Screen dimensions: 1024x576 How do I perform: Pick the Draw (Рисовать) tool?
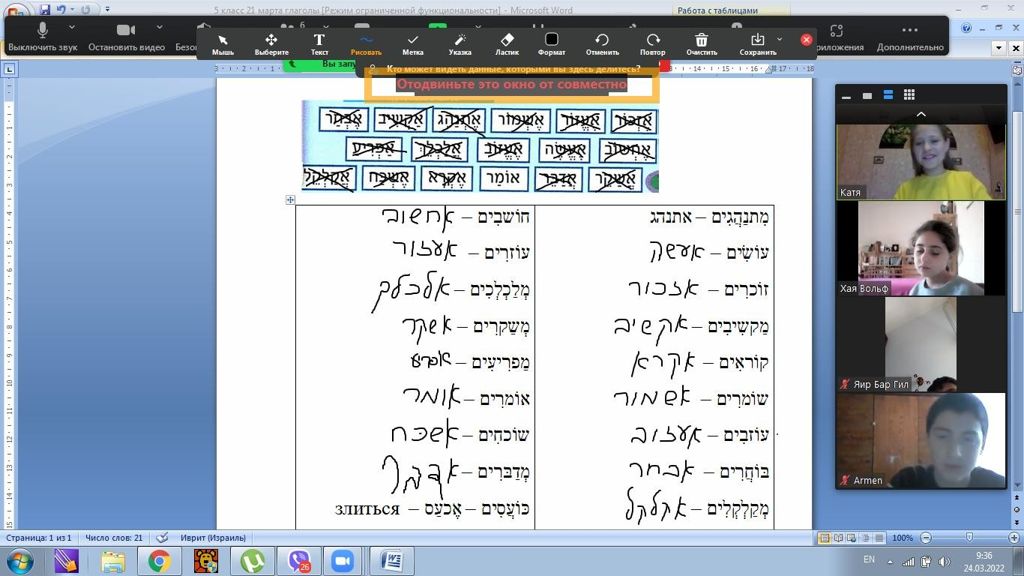click(365, 44)
